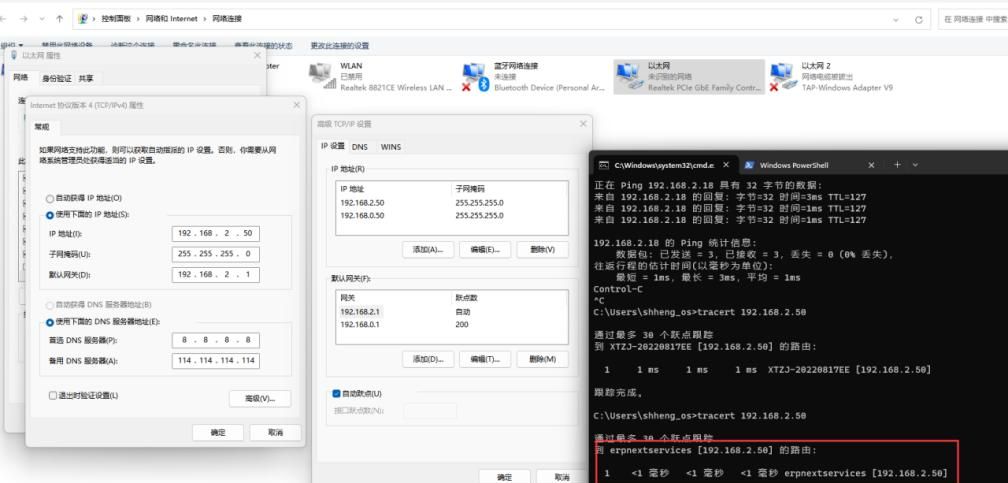The height and width of the screenshot is (483, 1008).
Task: Close the 高级 TCP/IP 设置 dialog
Action: [583, 123]
